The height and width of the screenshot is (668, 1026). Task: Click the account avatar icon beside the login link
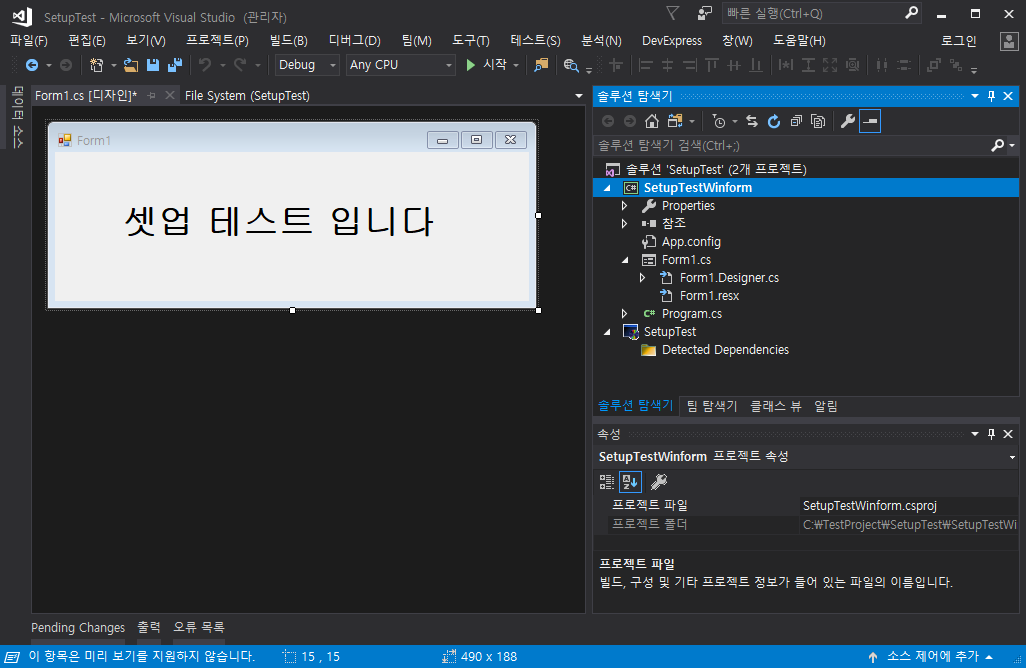pos(1008,41)
